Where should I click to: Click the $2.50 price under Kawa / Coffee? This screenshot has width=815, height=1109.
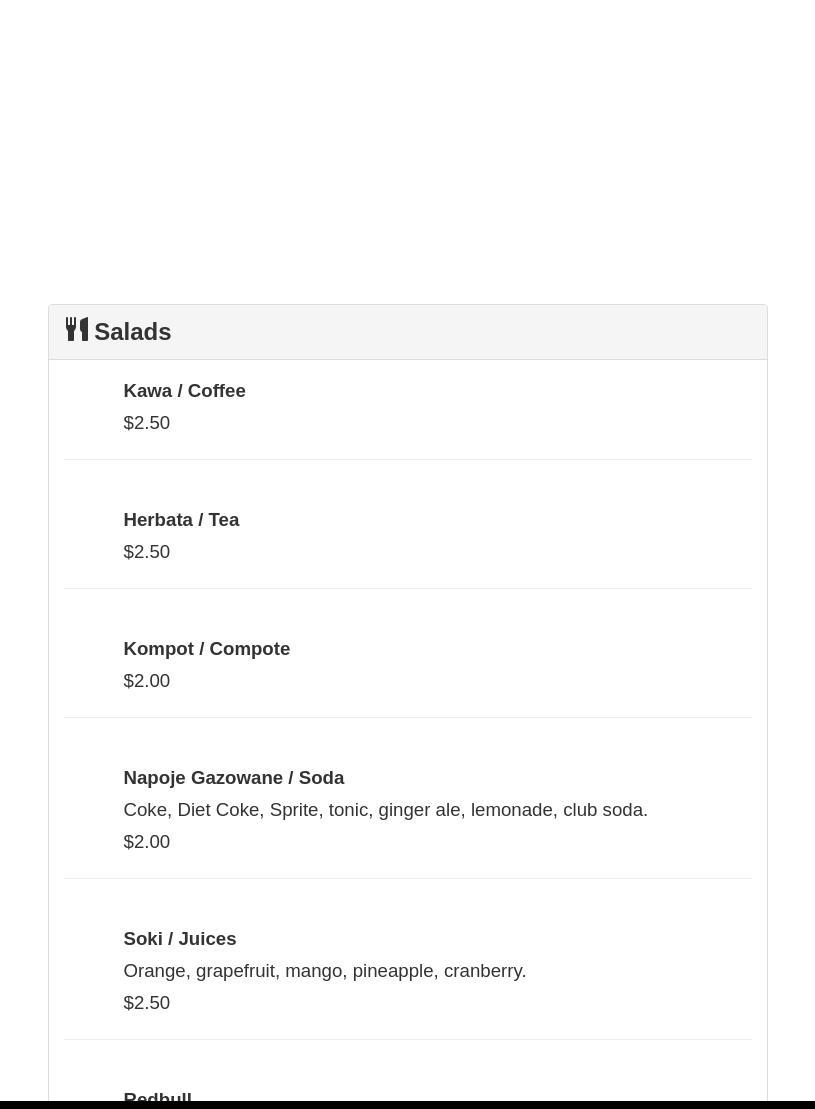click(146, 423)
